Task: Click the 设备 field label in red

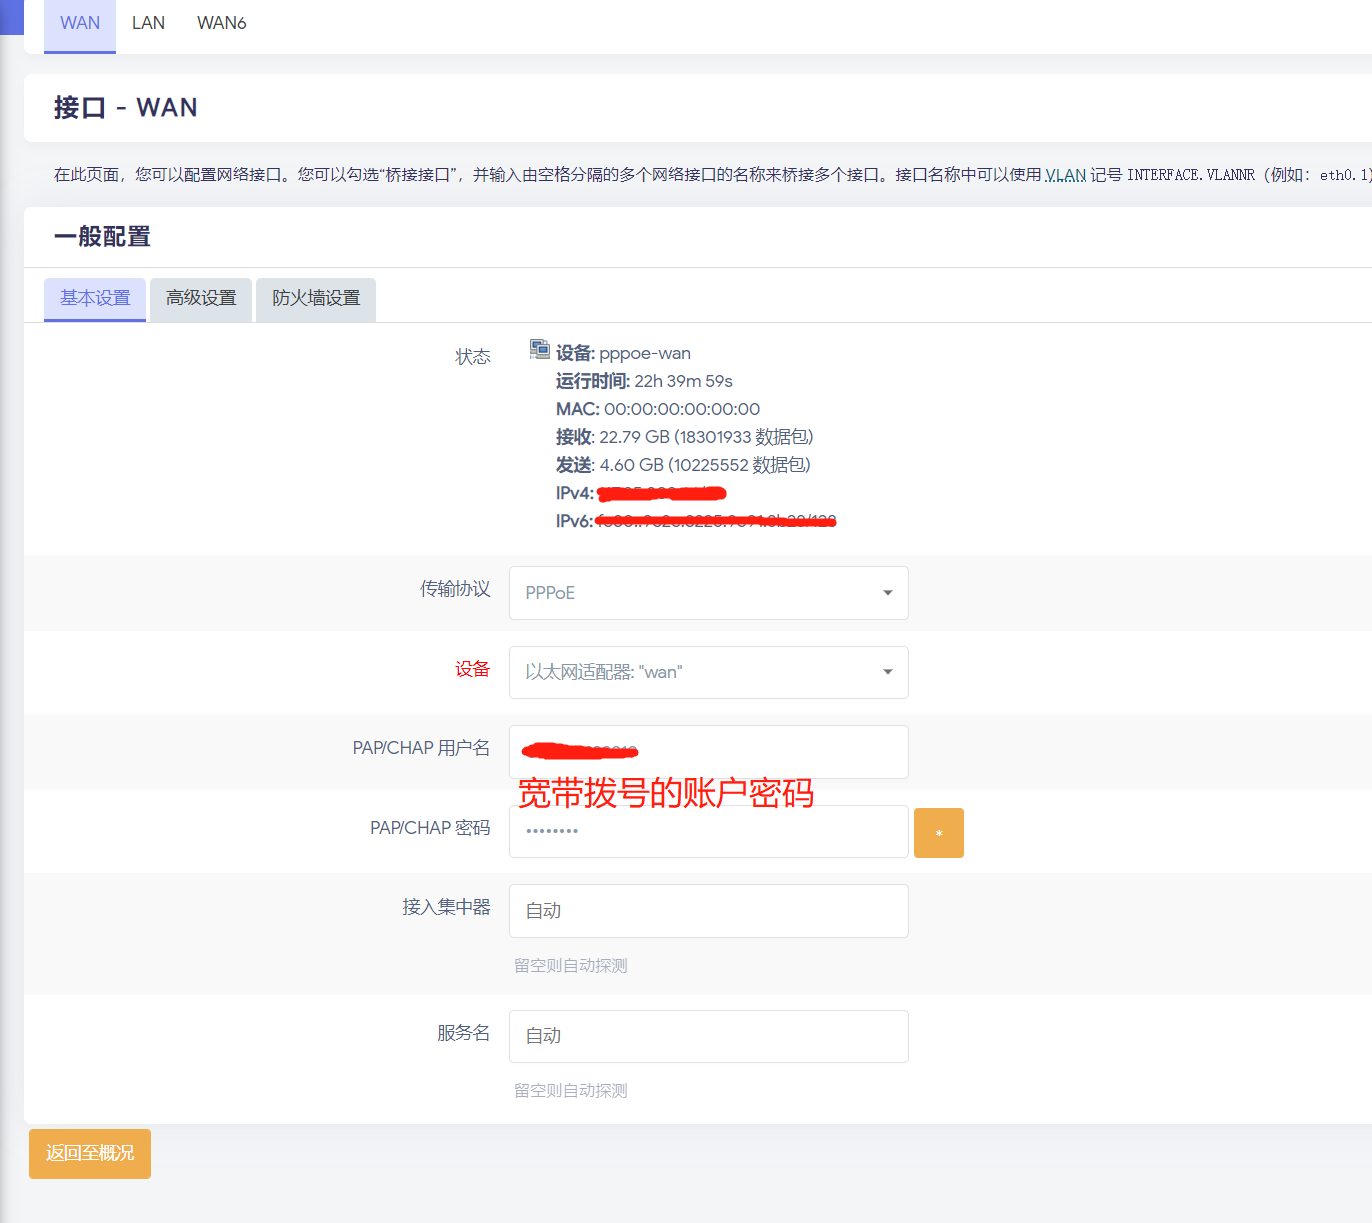Action: pyautogui.click(x=473, y=669)
